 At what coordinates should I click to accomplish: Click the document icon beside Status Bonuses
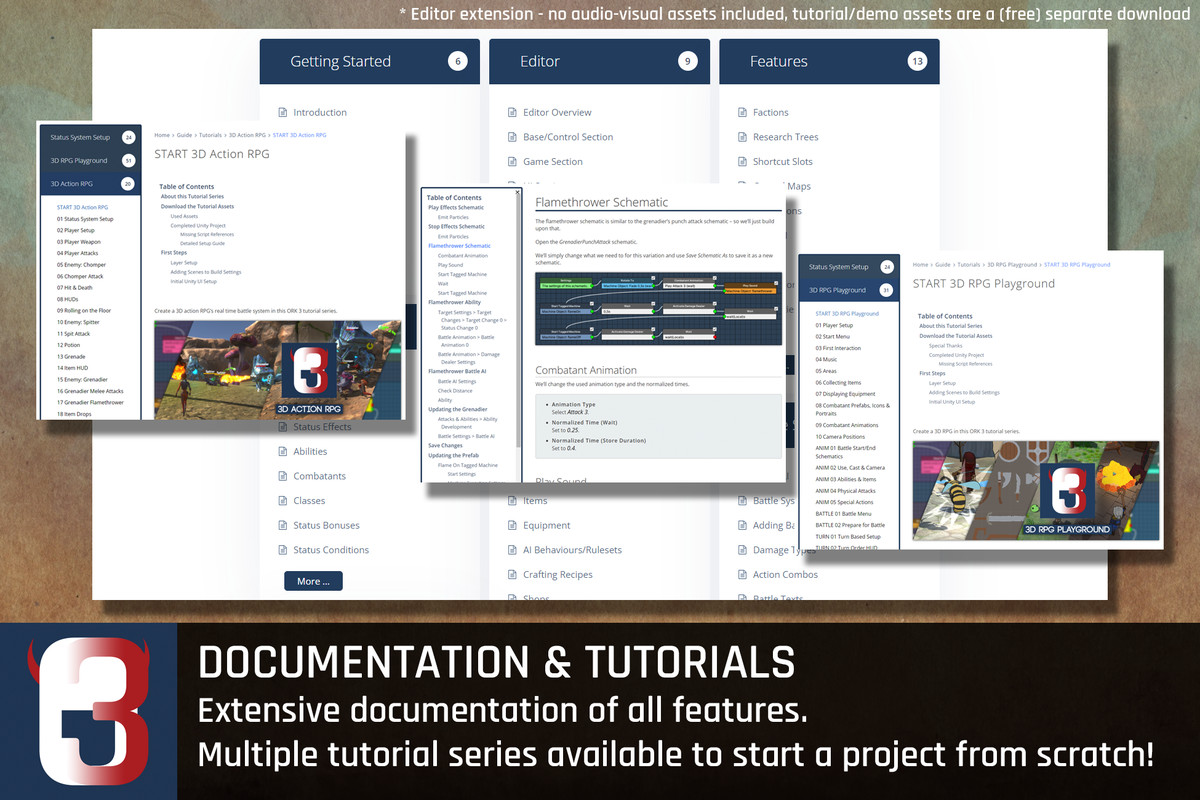click(x=282, y=525)
